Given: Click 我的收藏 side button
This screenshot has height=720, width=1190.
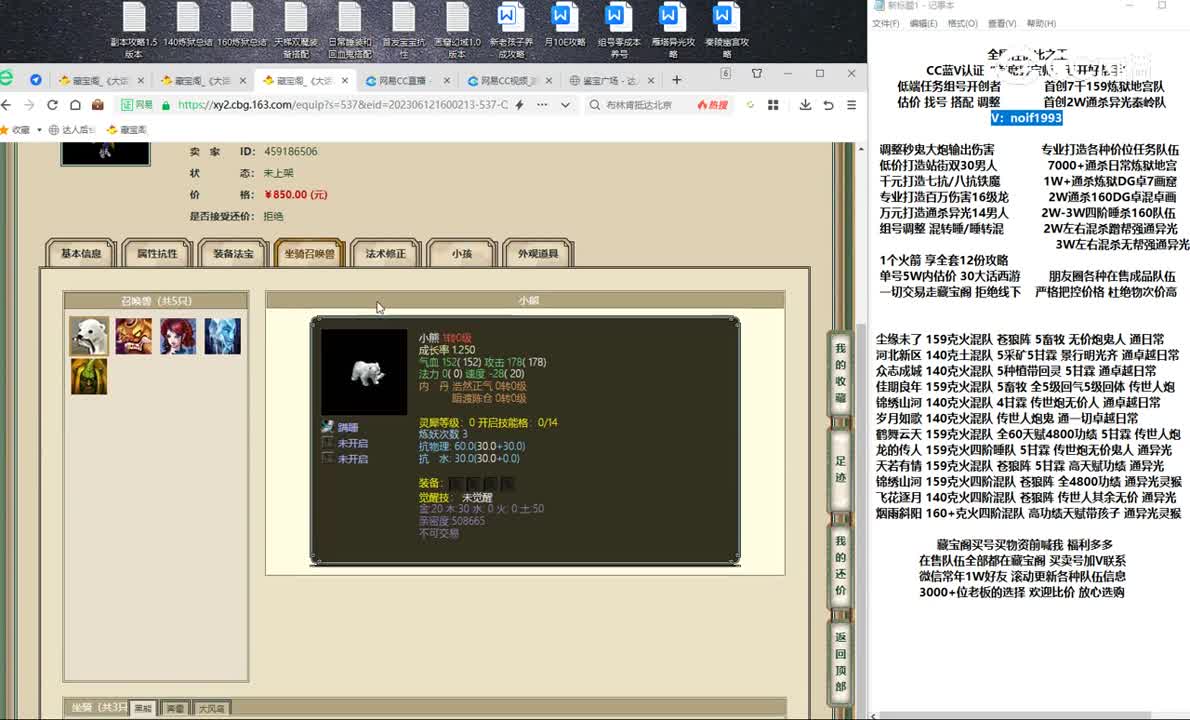Looking at the screenshot, I should [840, 373].
